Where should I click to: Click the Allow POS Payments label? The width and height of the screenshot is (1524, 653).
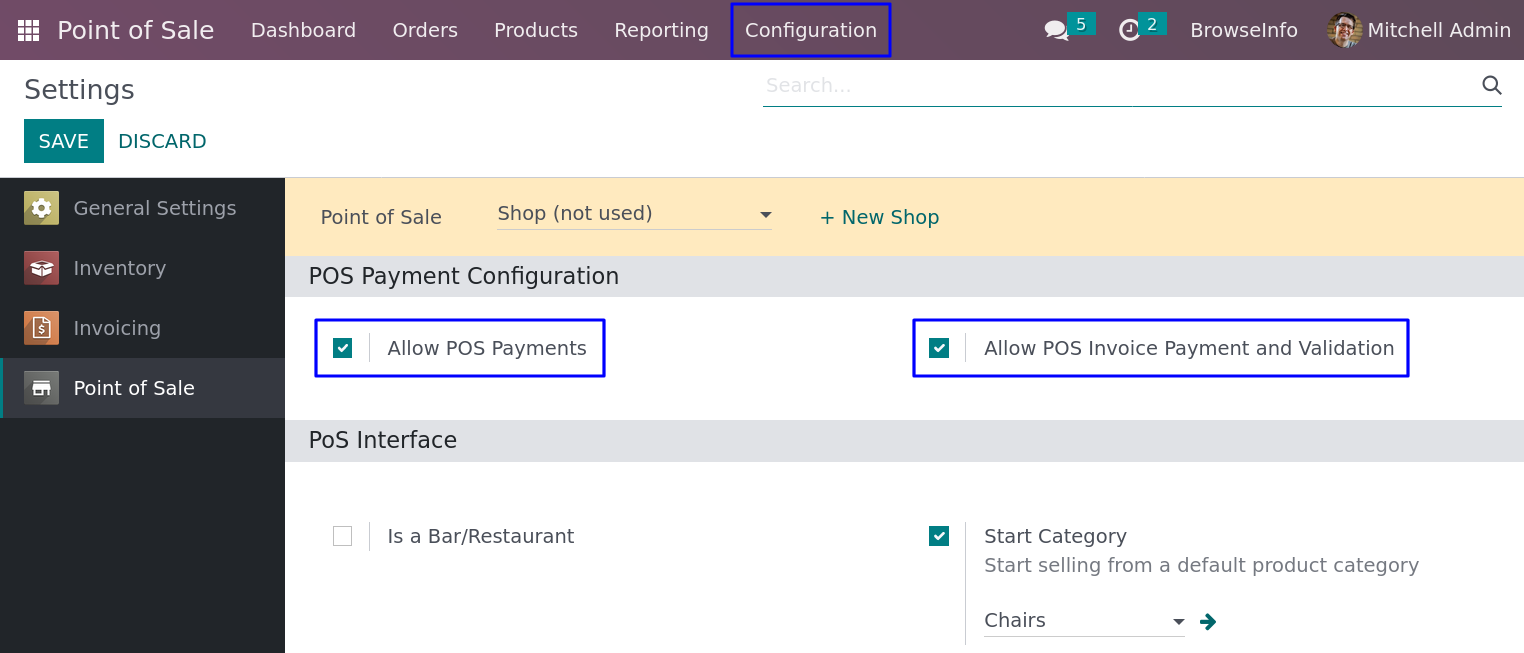click(487, 348)
